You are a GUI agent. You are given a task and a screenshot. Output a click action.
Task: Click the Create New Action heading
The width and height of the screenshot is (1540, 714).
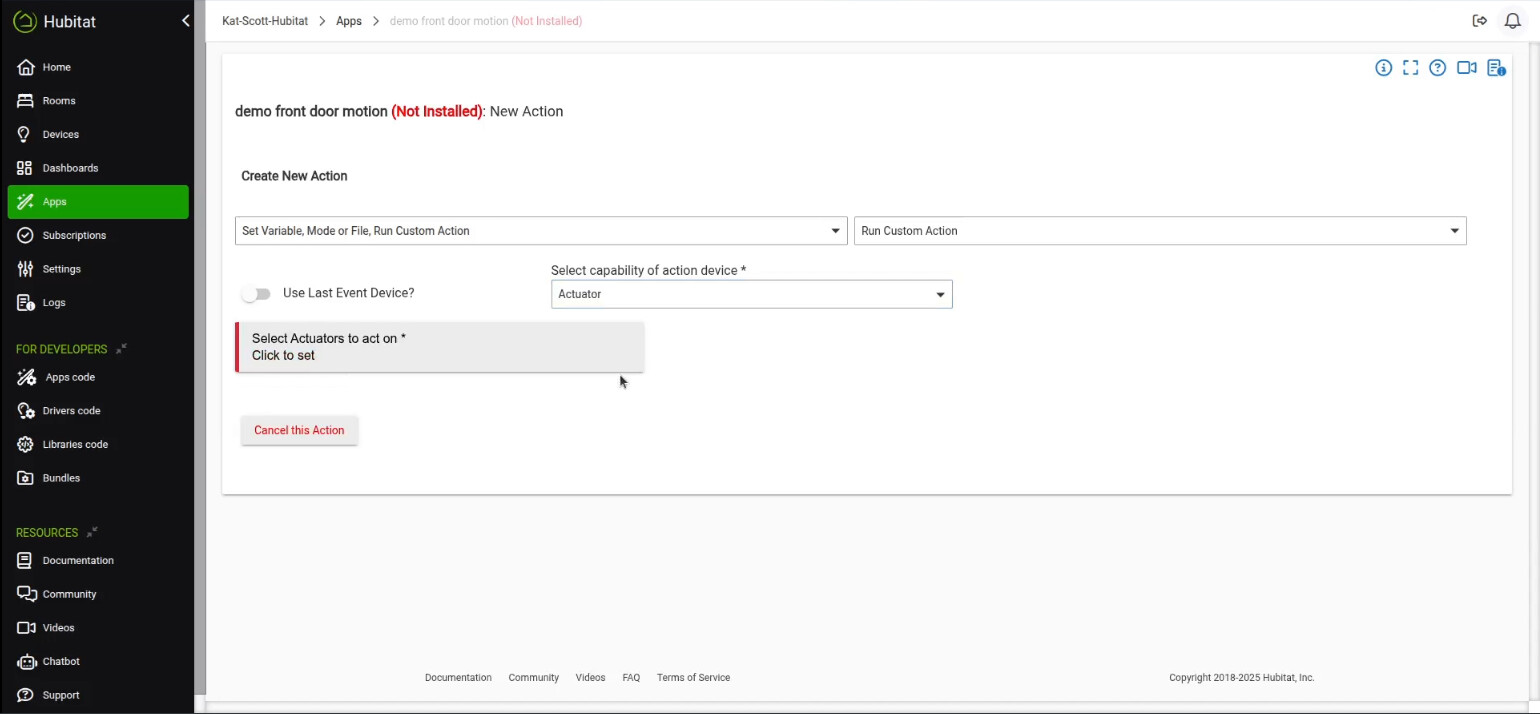tap(294, 176)
